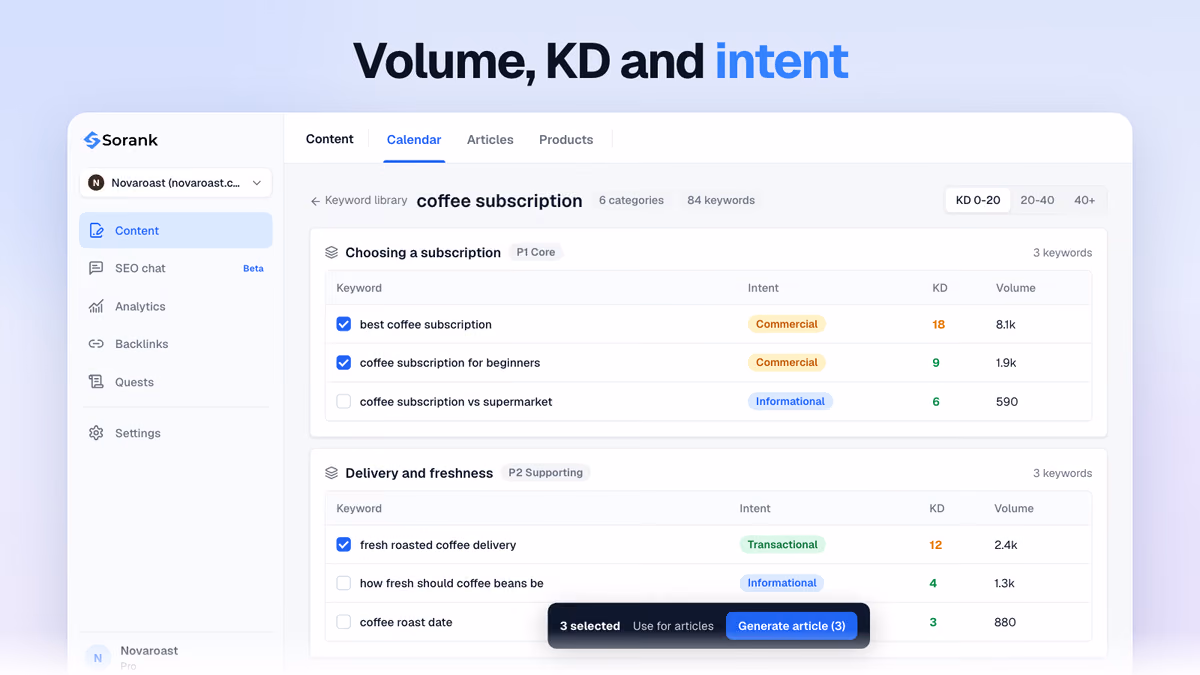This screenshot has width=1200, height=675.
Task: Open Content in the sidebar
Action: [175, 231]
